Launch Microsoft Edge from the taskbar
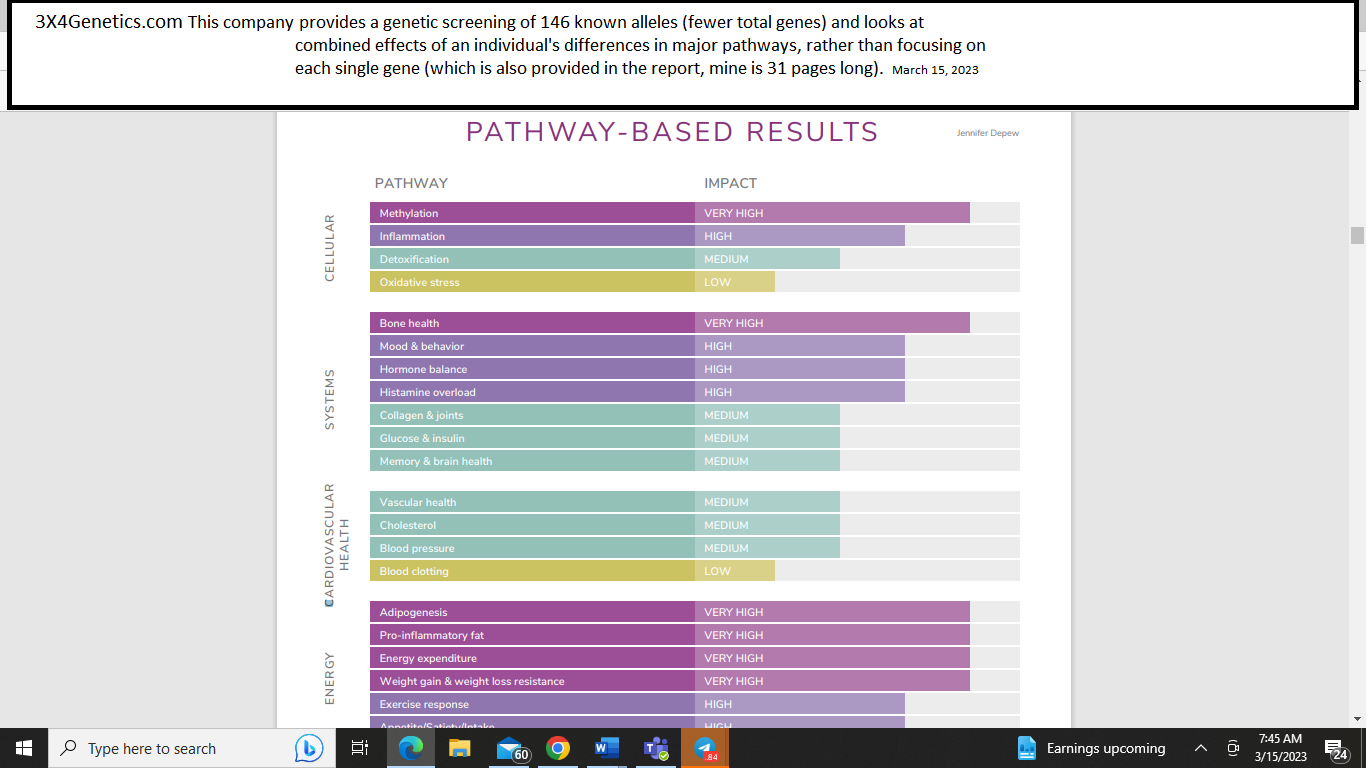This screenshot has width=1366, height=768. pos(410,748)
